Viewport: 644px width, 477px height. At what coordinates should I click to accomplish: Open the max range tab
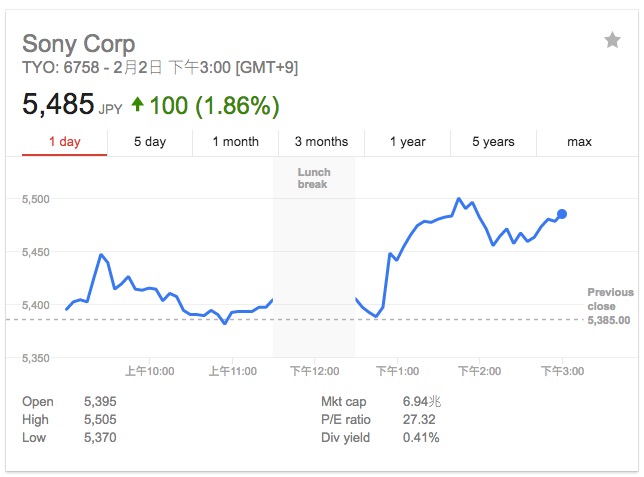pyautogui.click(x=579, y=142)
